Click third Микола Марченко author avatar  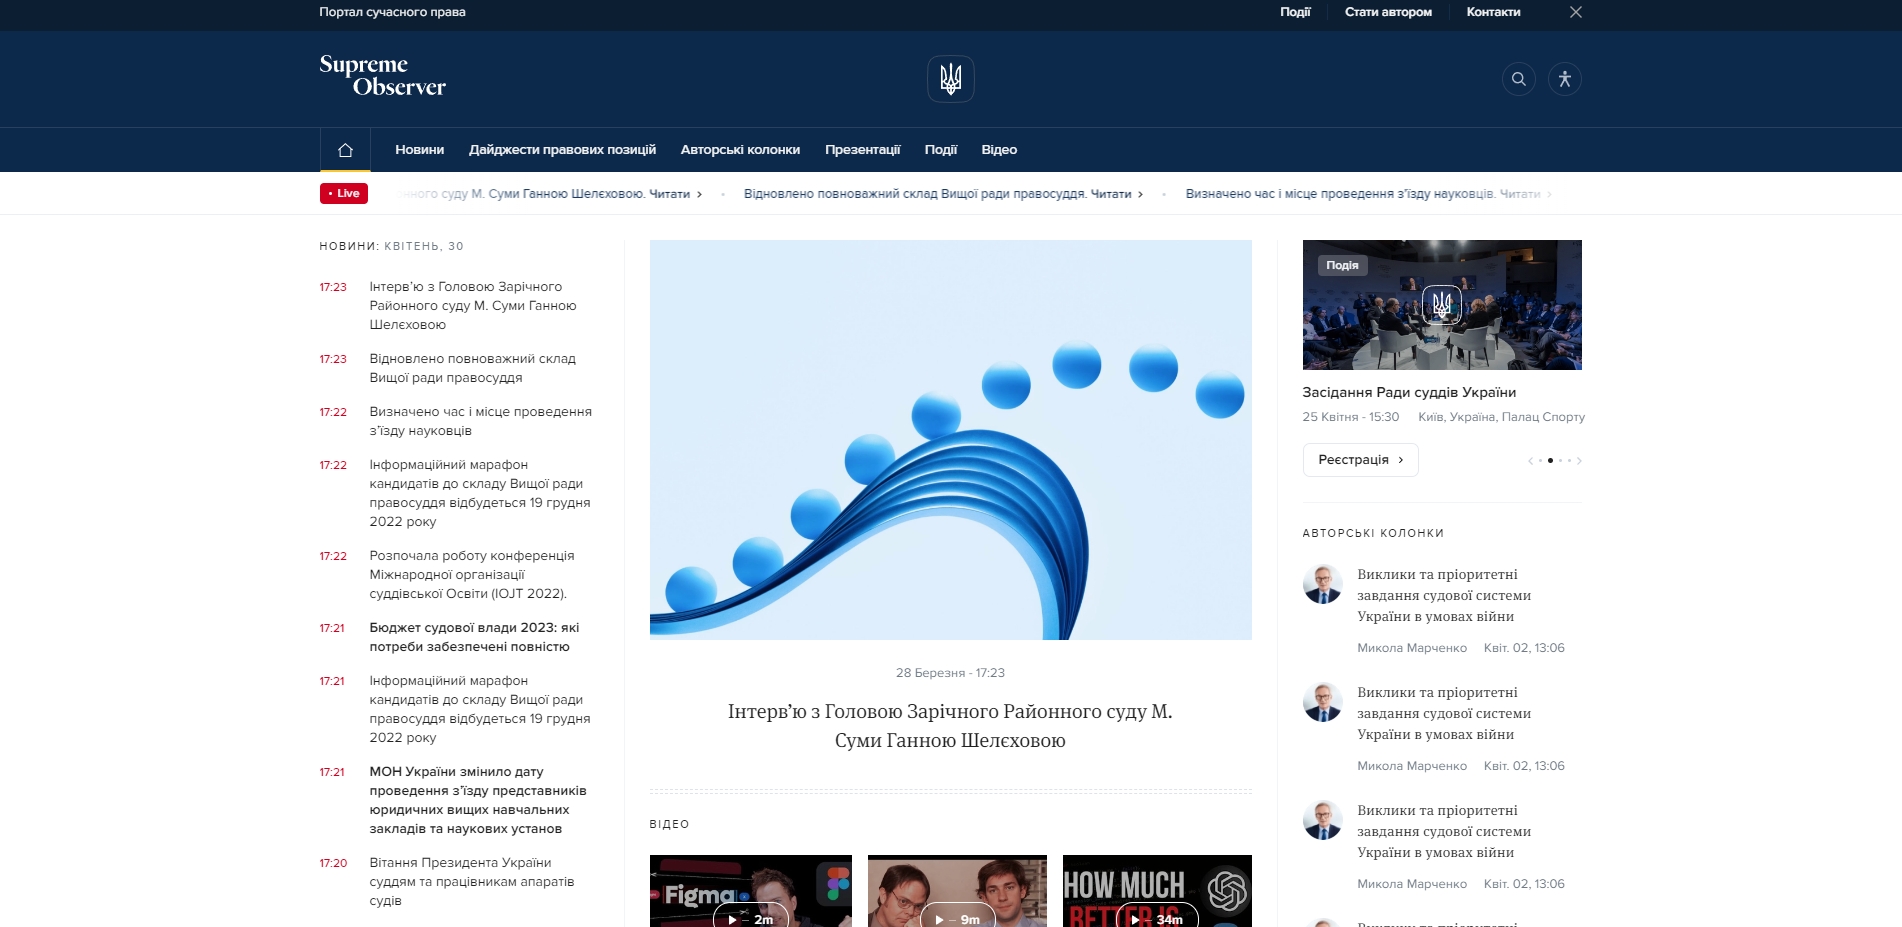coord(1322,820)
